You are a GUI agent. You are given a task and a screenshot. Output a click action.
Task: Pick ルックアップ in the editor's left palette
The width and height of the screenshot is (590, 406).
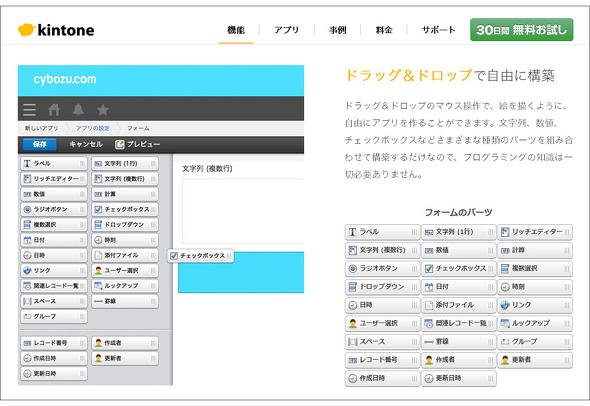click(125, 286)
